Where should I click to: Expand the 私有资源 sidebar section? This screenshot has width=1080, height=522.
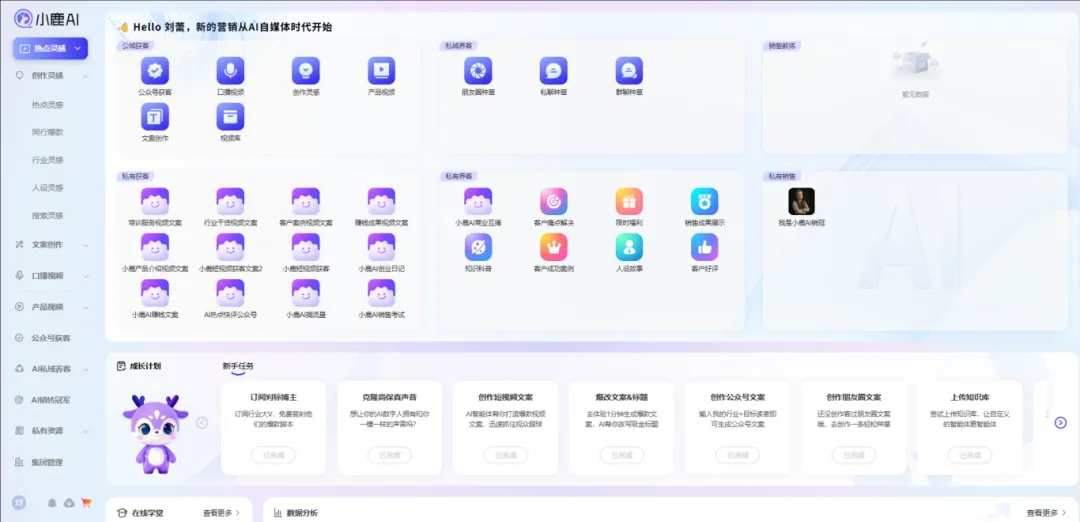point(85,430)
